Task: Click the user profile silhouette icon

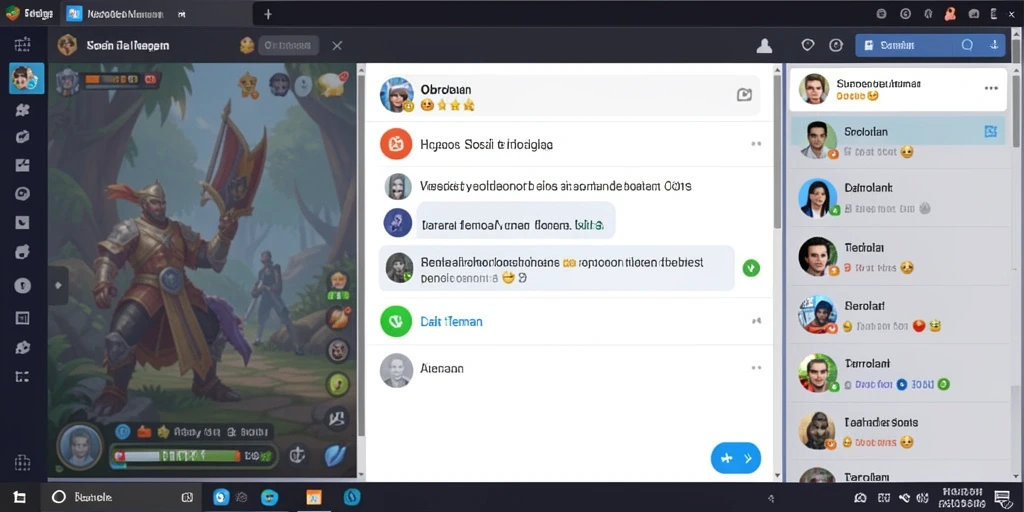Action: point(764,46)
